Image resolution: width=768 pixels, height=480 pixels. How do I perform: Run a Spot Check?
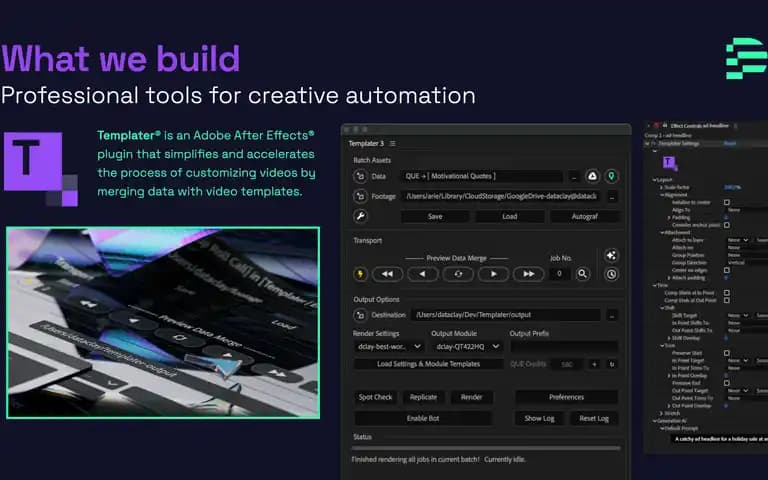376,397
